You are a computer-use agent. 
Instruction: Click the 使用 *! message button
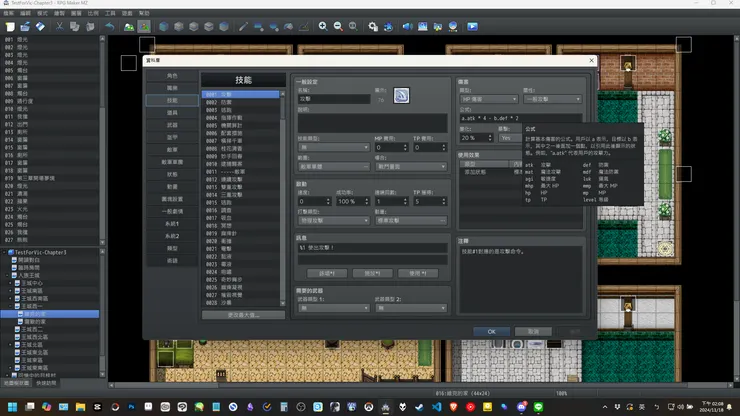pyautogui.click(x=418, y=273)
